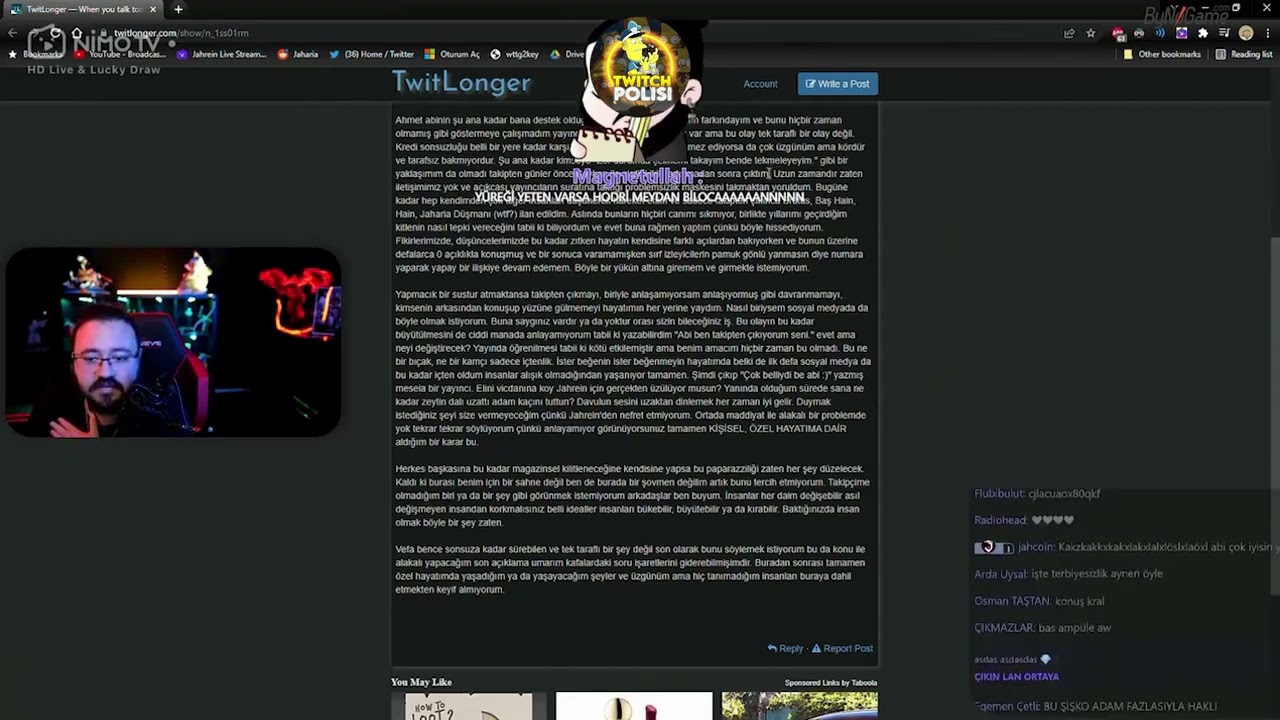Open the How to Loot sponsored thumbnail

[468, 706]
